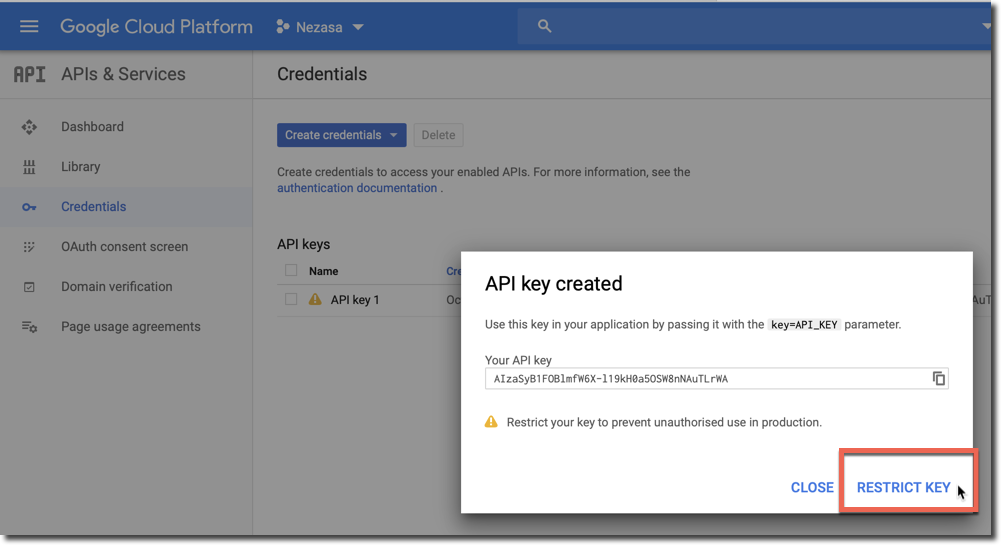This screenshot has height=545, width=1001.
Task: Click the Dashboard icon
Action: click(29, 127)
